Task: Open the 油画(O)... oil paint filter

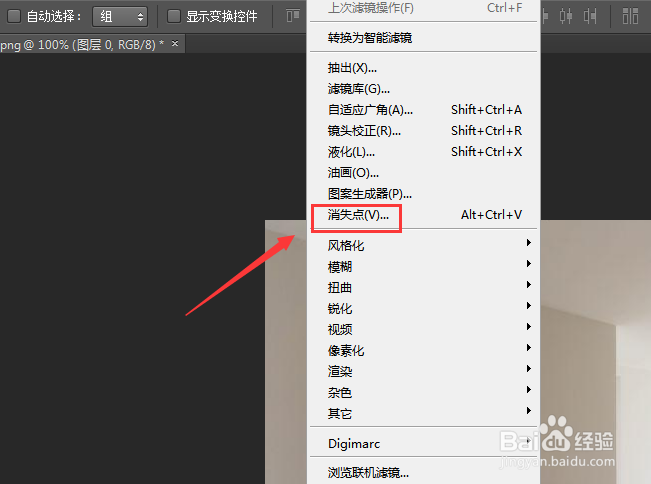Action: point(423,173)
